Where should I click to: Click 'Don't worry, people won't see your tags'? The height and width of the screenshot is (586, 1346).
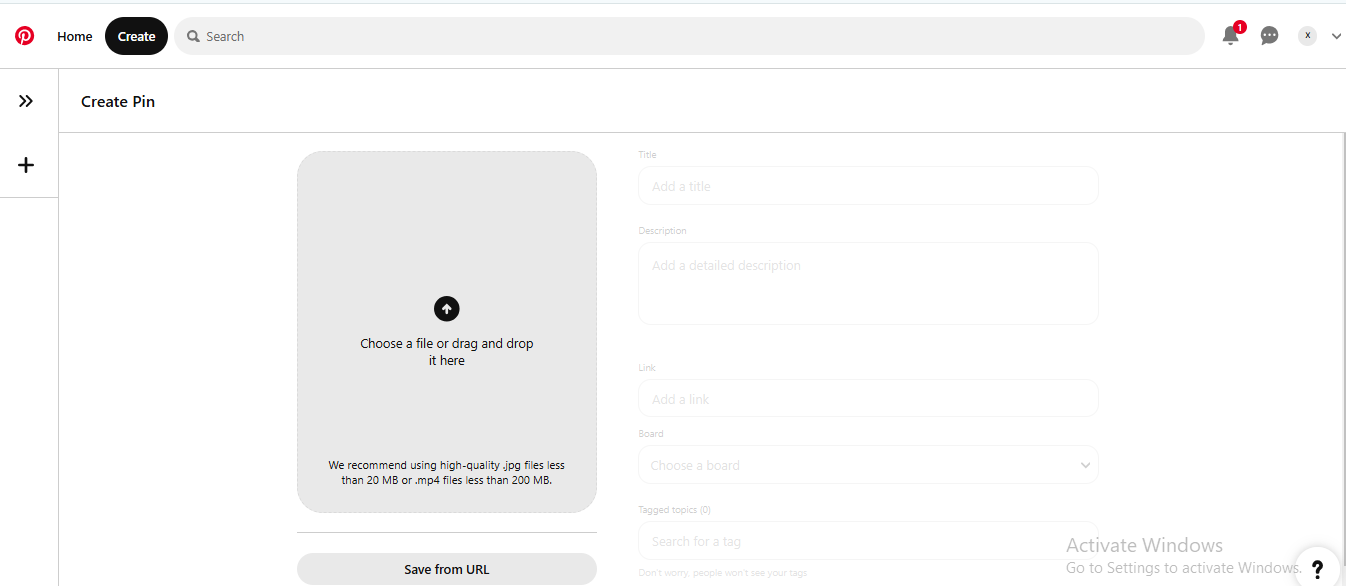[722, 573]
